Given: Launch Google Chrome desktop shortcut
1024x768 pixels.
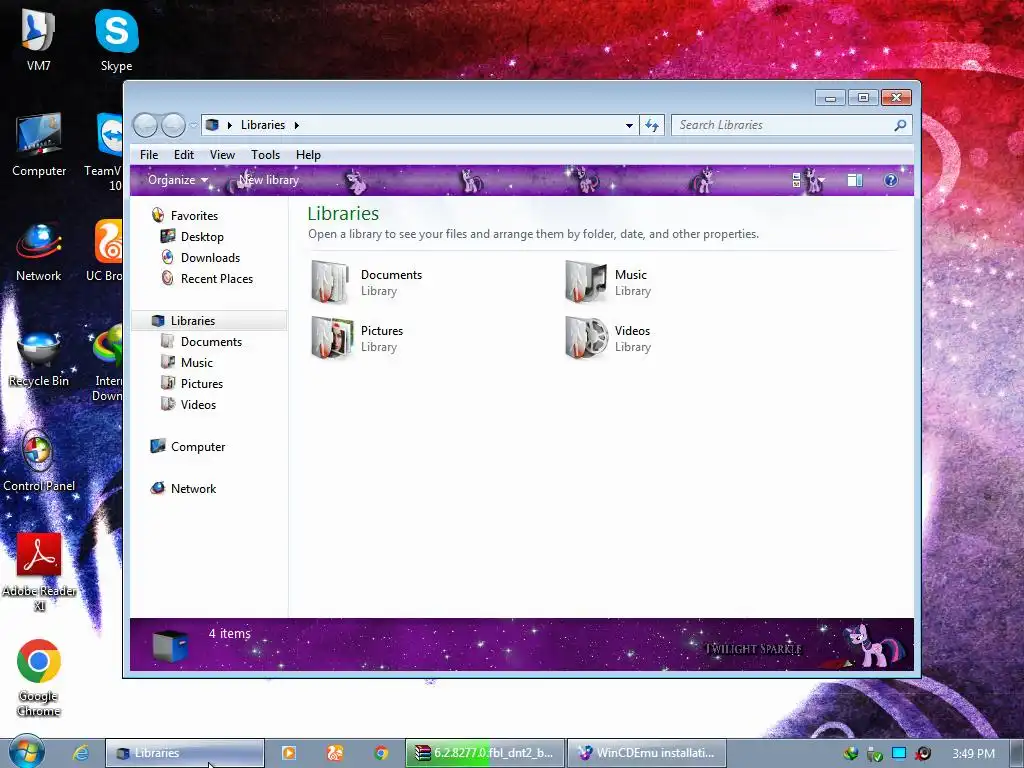Looking at the screenshot, I should [39, 678].
